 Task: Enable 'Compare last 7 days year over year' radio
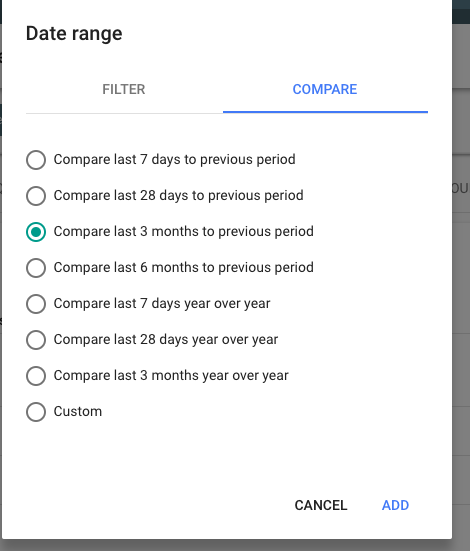pos(36,304)
